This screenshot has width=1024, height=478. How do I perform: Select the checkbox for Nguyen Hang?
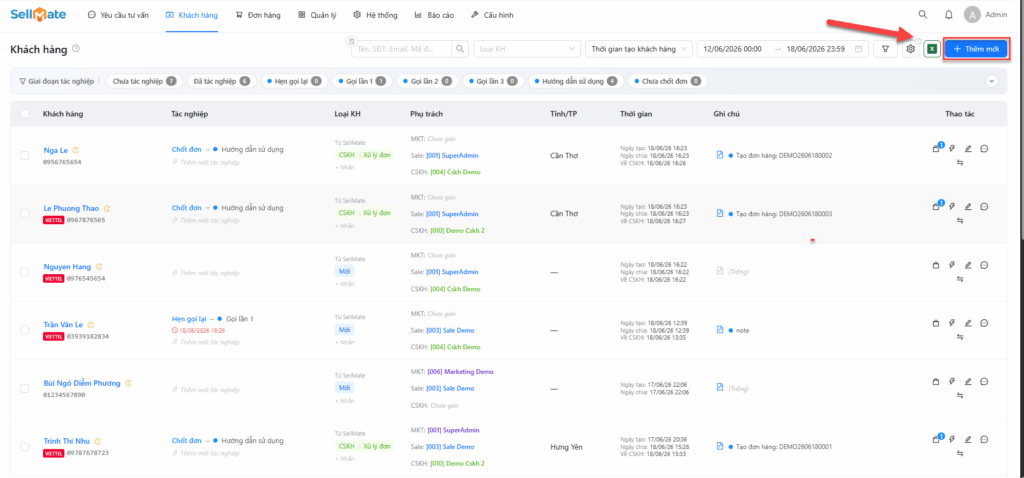tap(25, 272)
